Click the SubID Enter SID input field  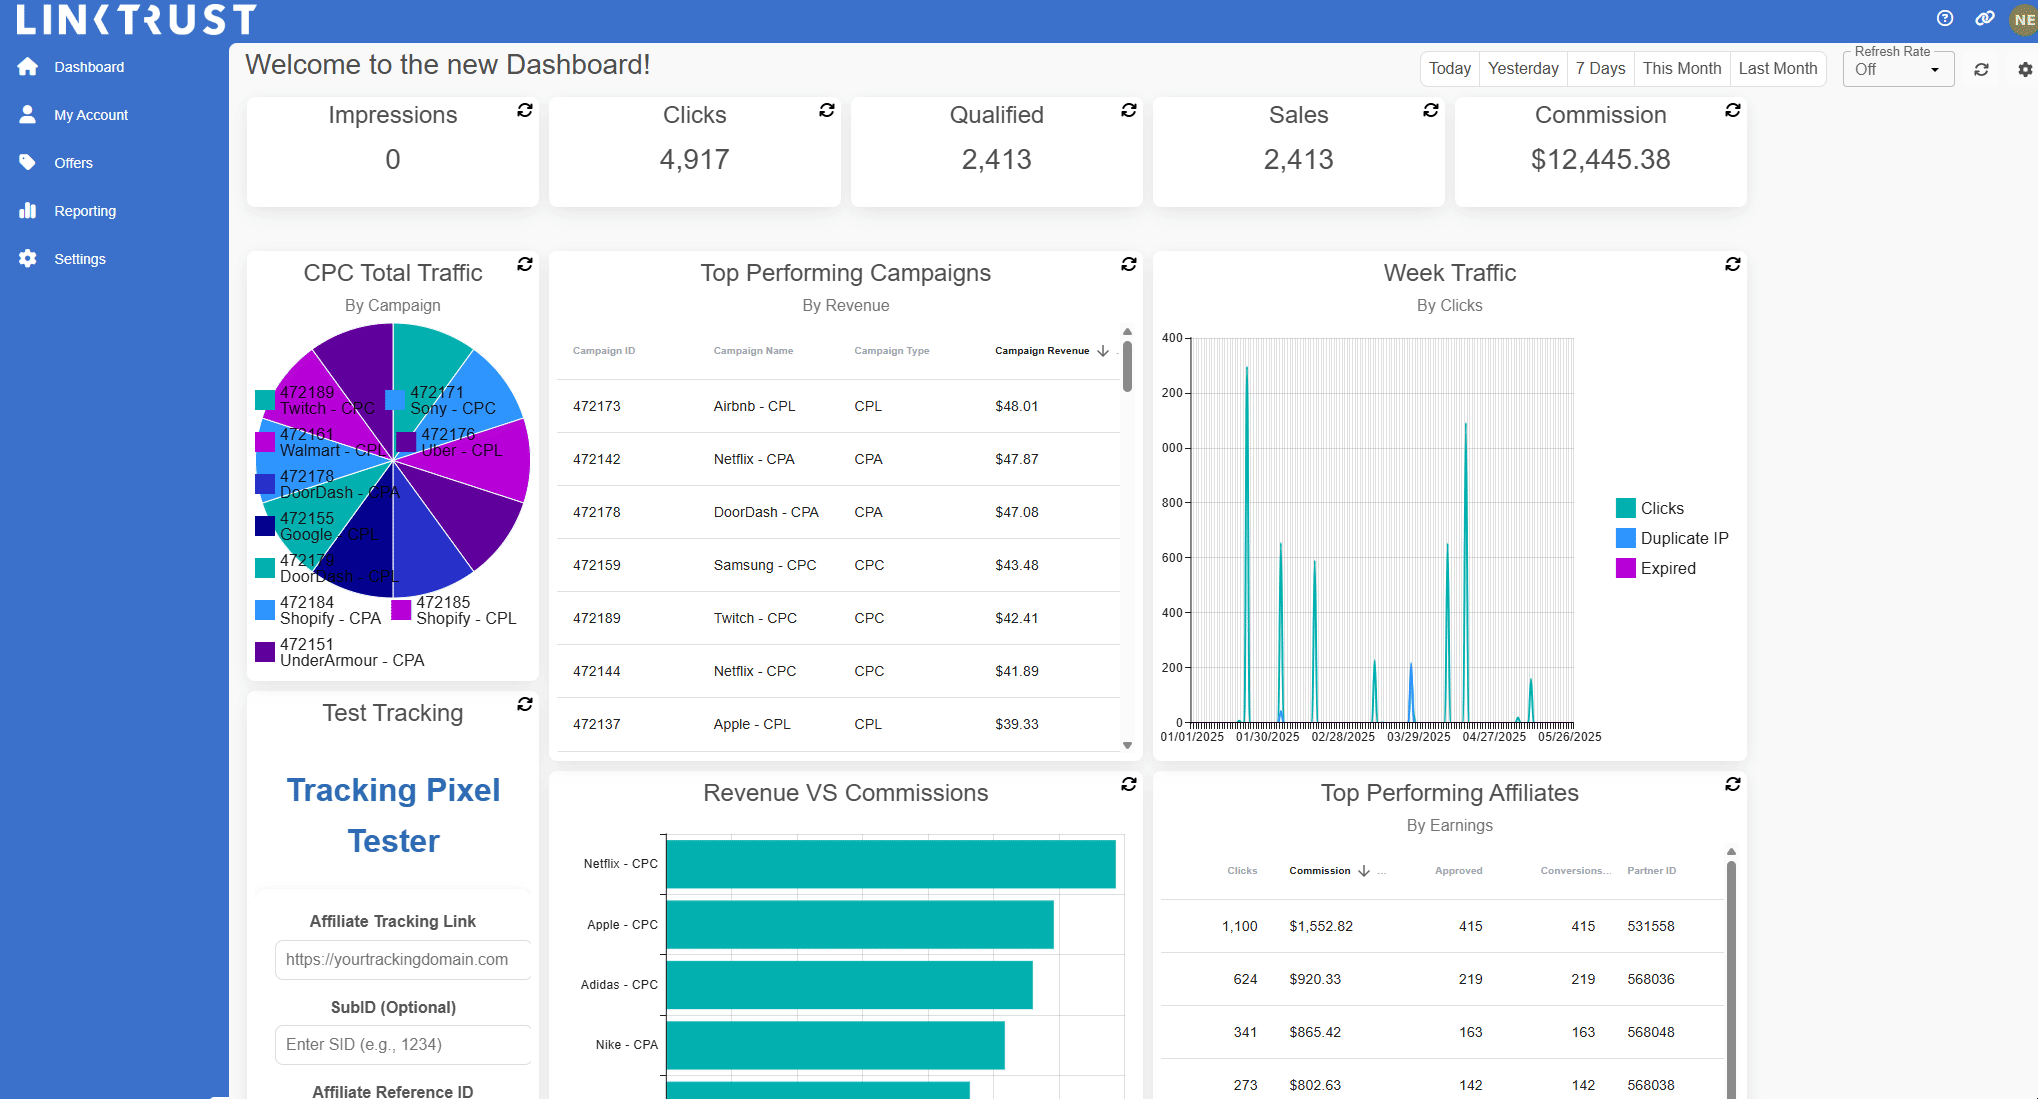coord(403,1045)
